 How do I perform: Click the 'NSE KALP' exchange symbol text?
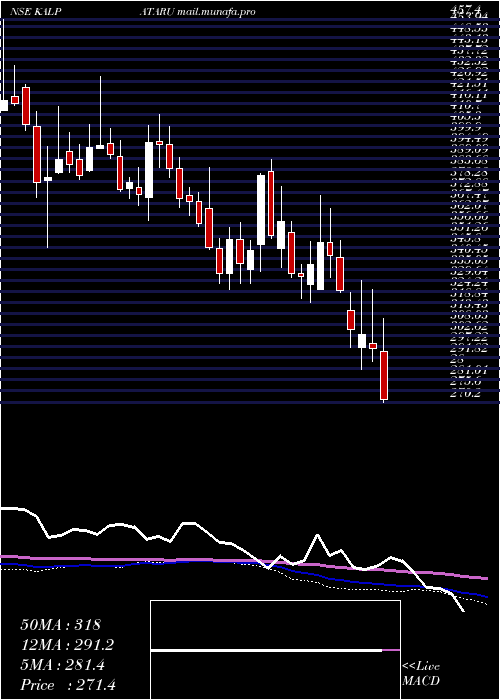(x=35, y=12)
